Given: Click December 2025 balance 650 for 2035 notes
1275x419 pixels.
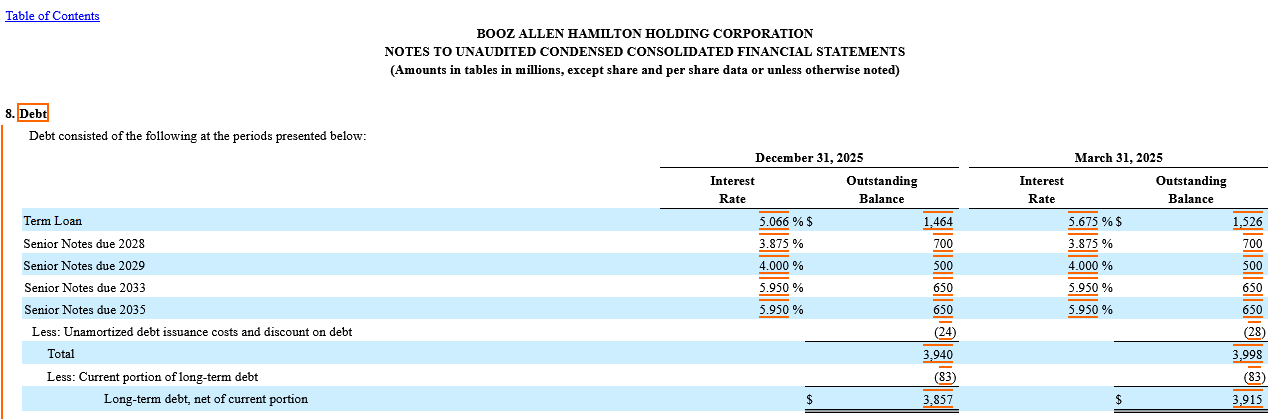Looking at the screenshot, I should 944,309.
